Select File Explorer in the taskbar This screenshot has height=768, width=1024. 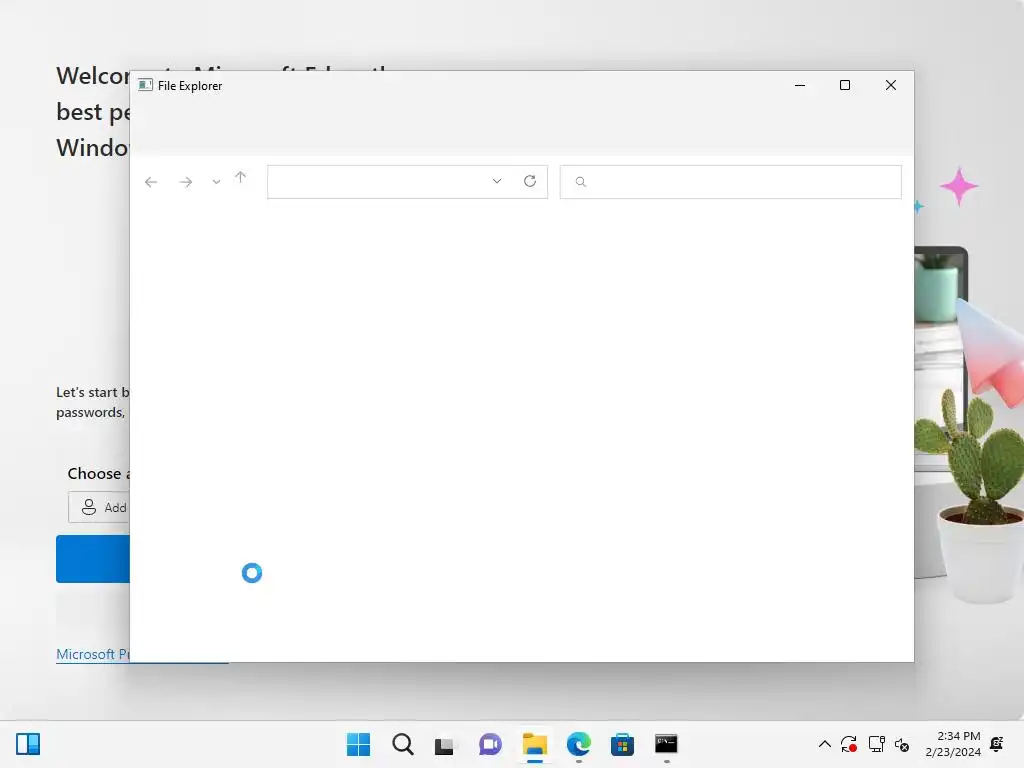coord(534,744)
